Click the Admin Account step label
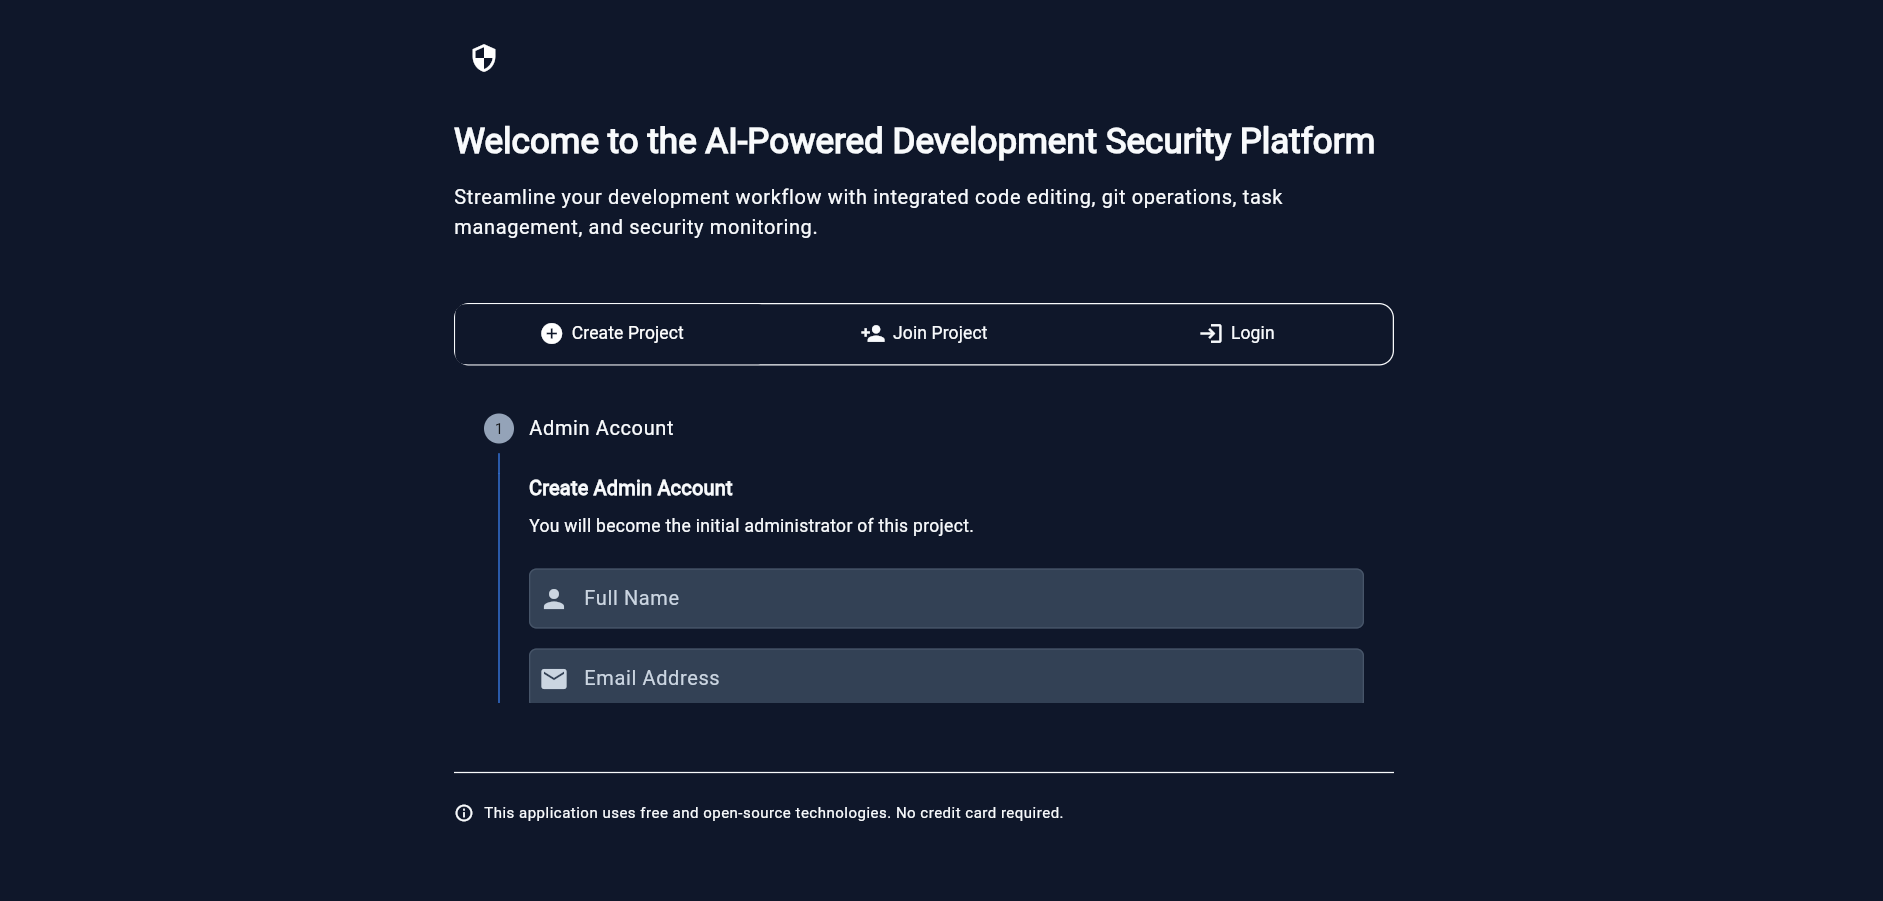1883x901 pixels. click(x=601, y=428)
